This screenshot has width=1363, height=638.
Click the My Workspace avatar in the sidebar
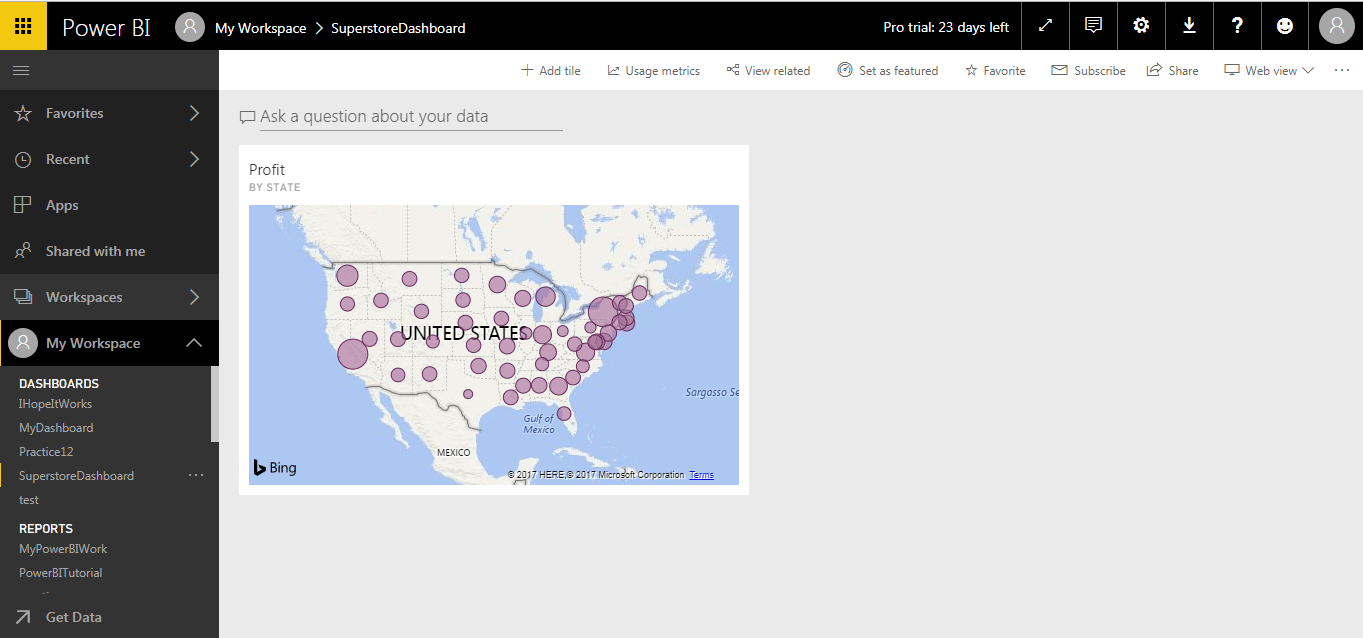23,343
